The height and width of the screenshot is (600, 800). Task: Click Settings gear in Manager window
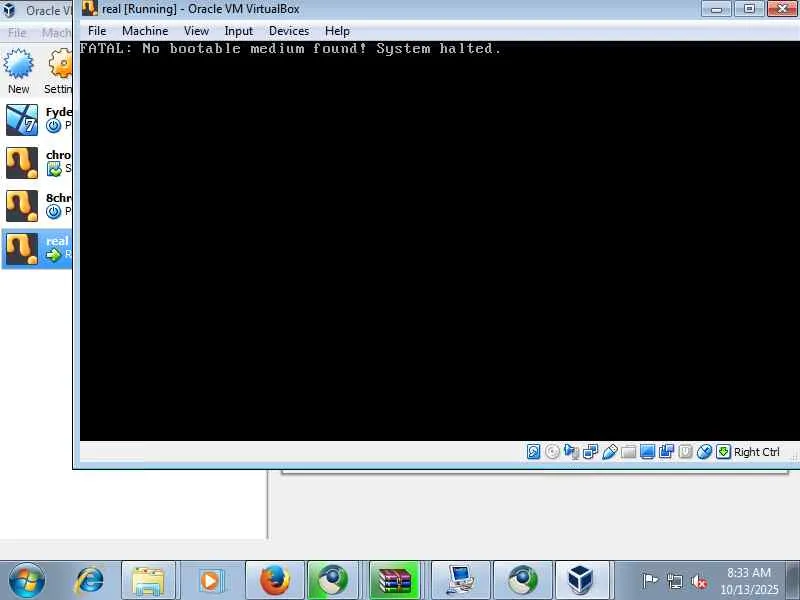[x=58, y=71]
